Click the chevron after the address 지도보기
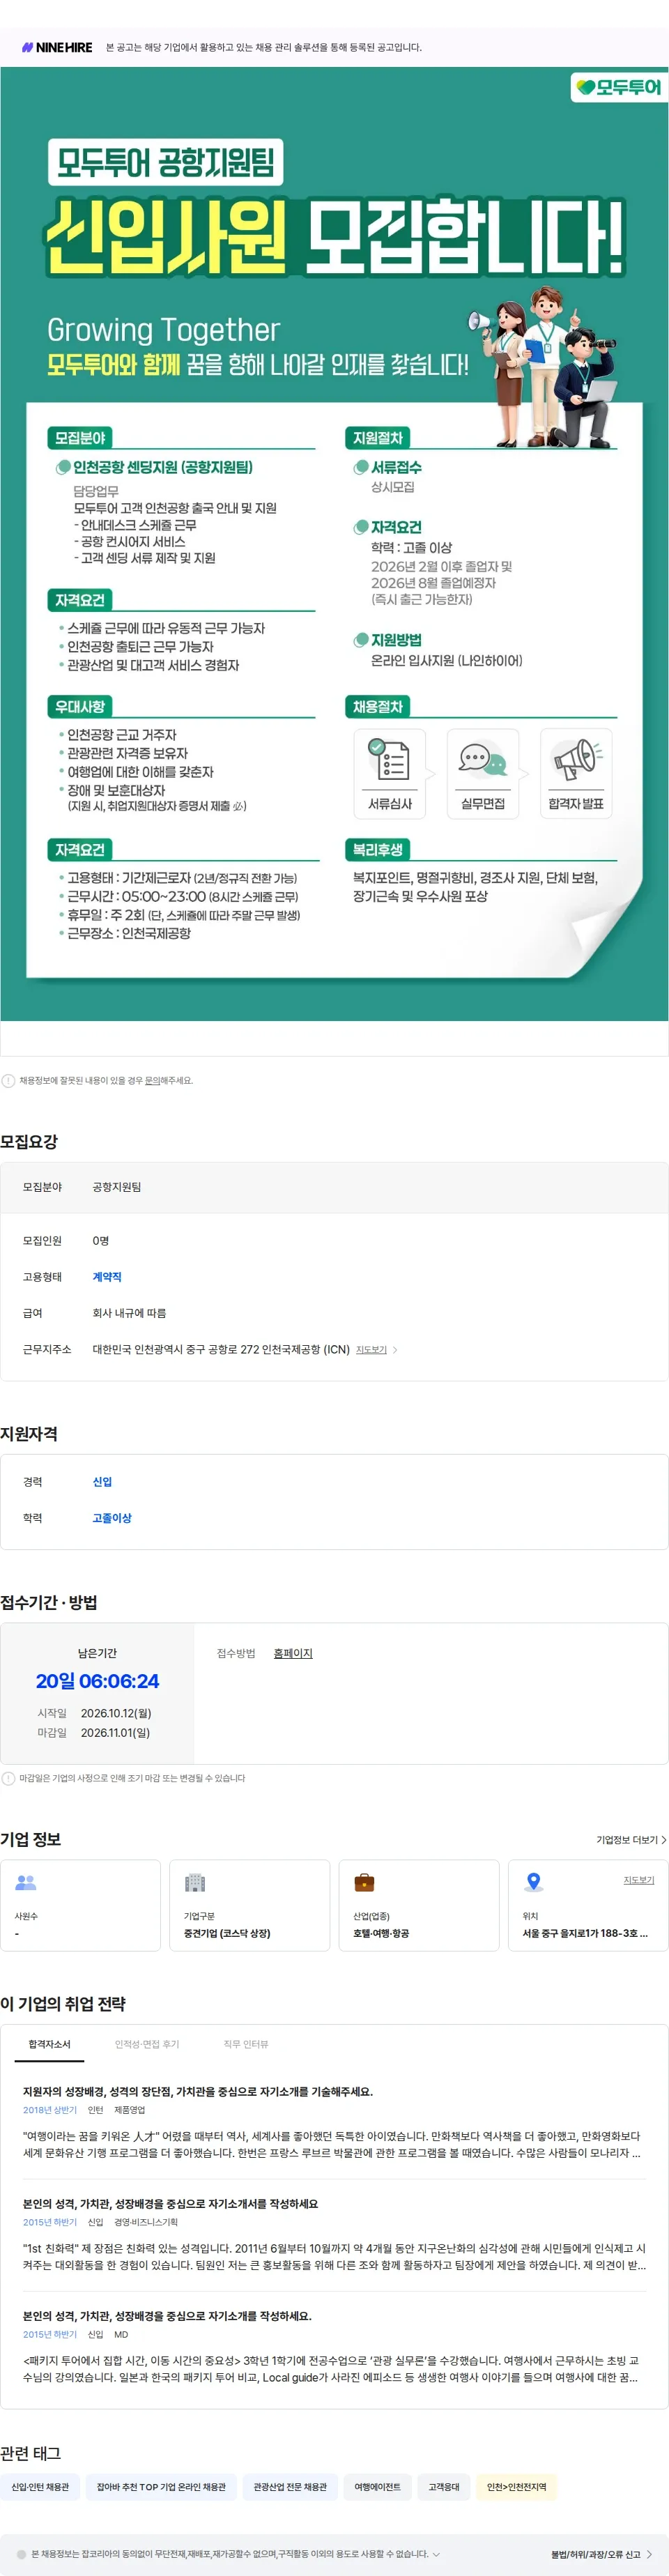669x2576 pixels. point(395,1350)
